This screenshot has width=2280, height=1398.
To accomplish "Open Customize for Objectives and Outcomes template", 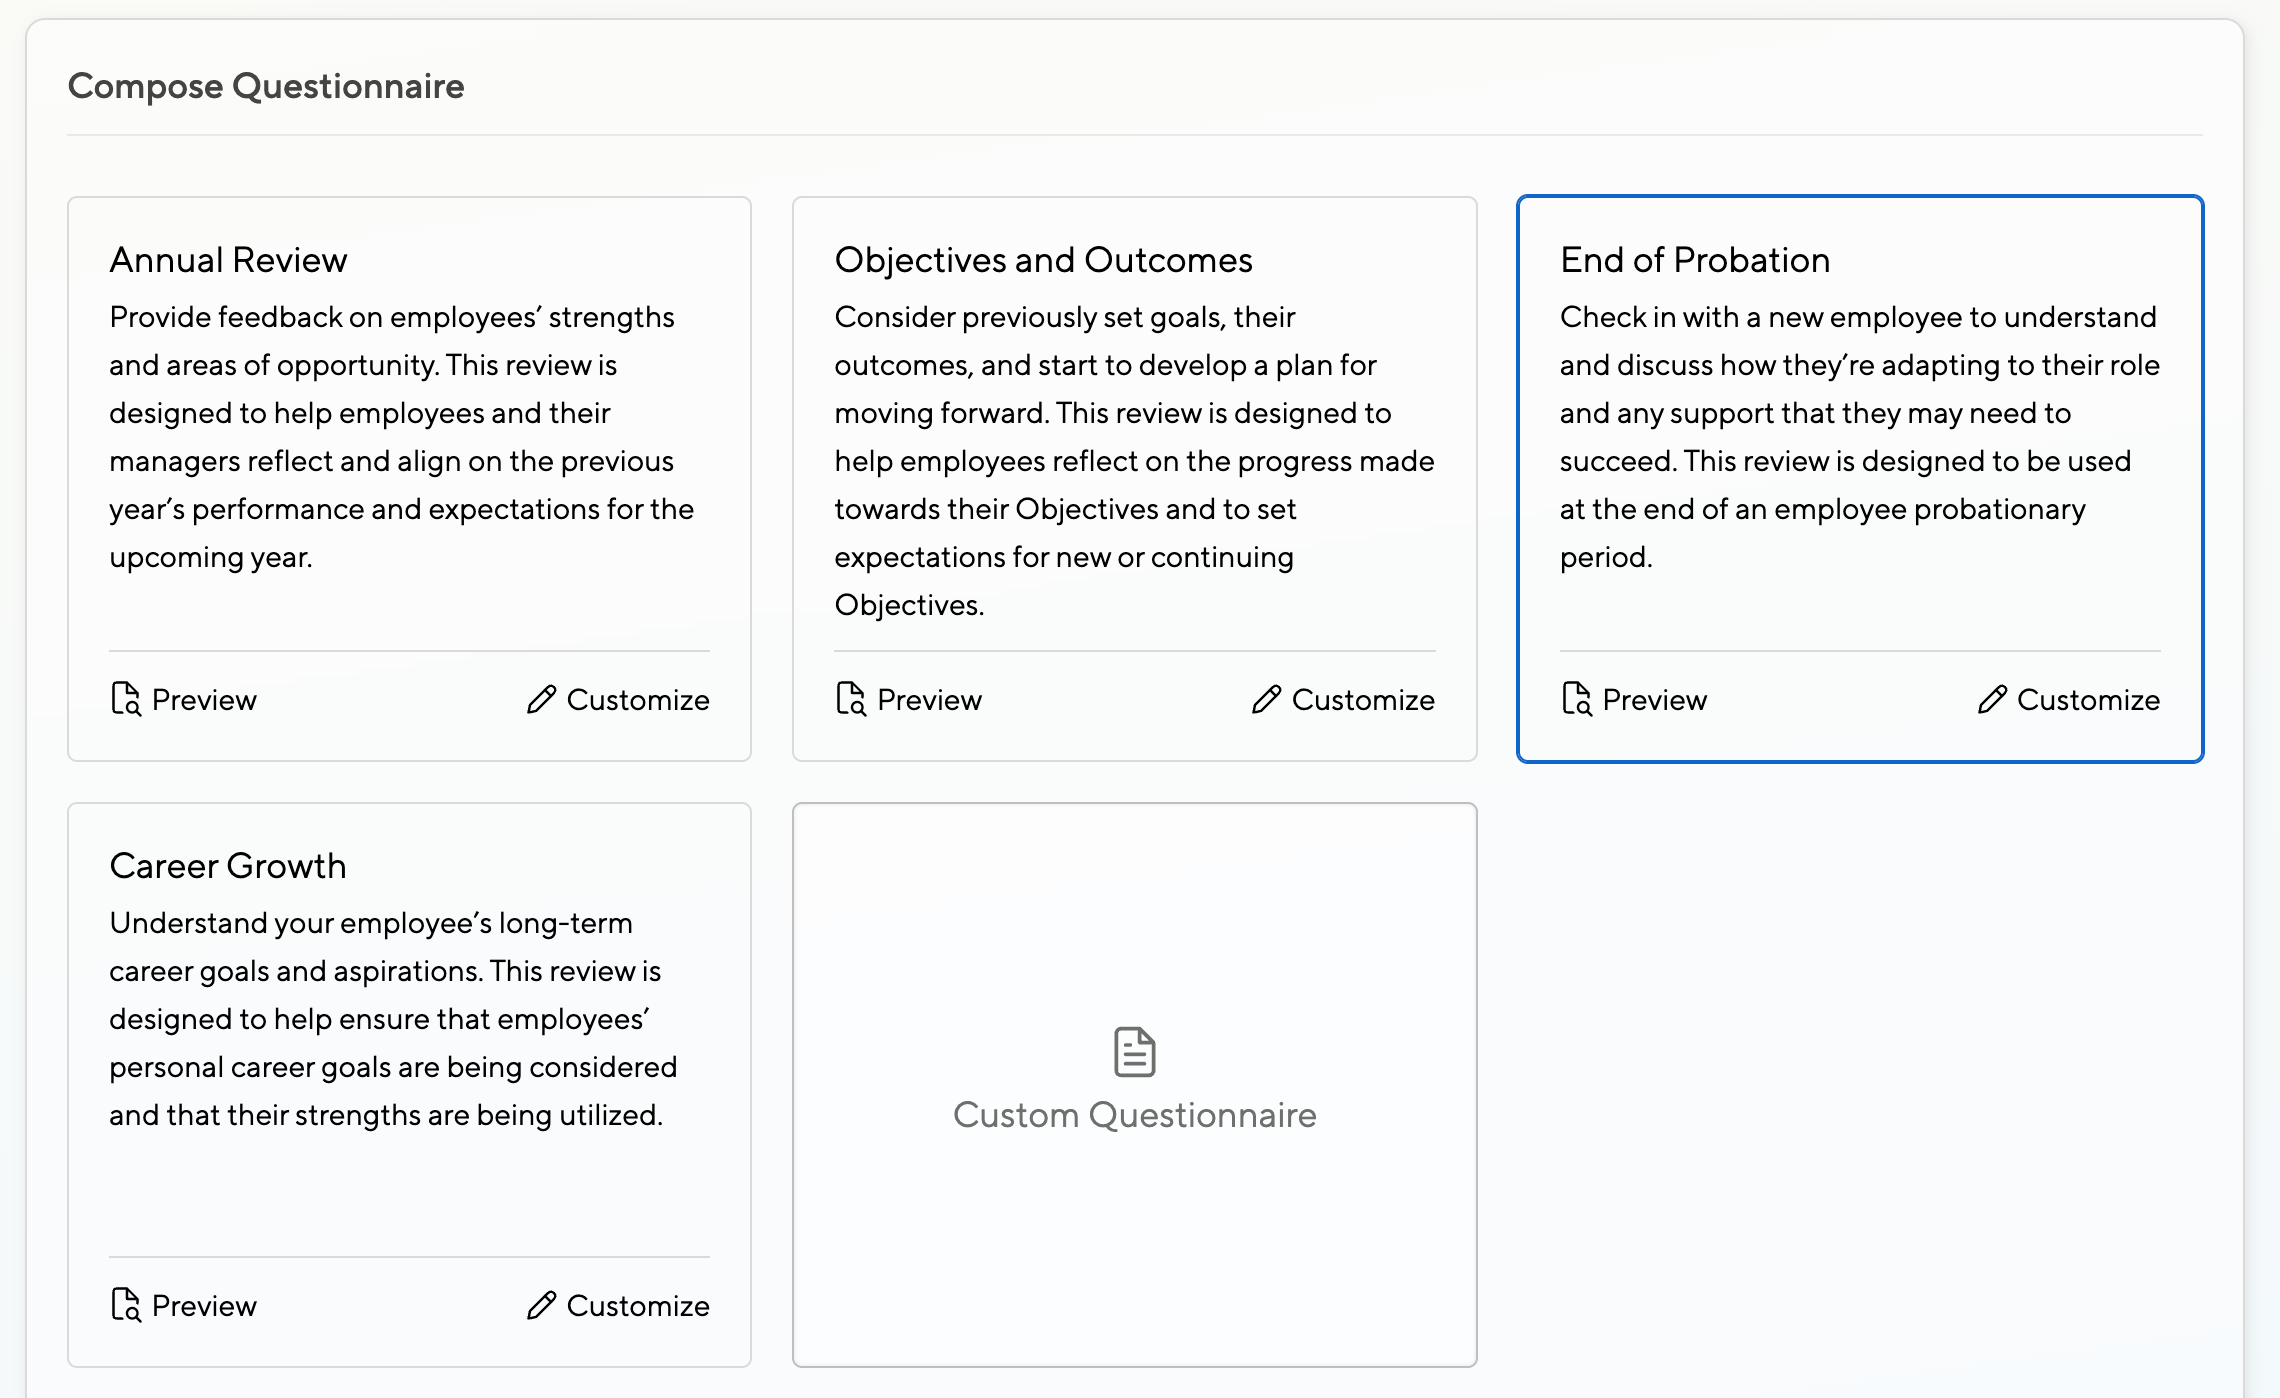I will click(x=1362, y=700).
